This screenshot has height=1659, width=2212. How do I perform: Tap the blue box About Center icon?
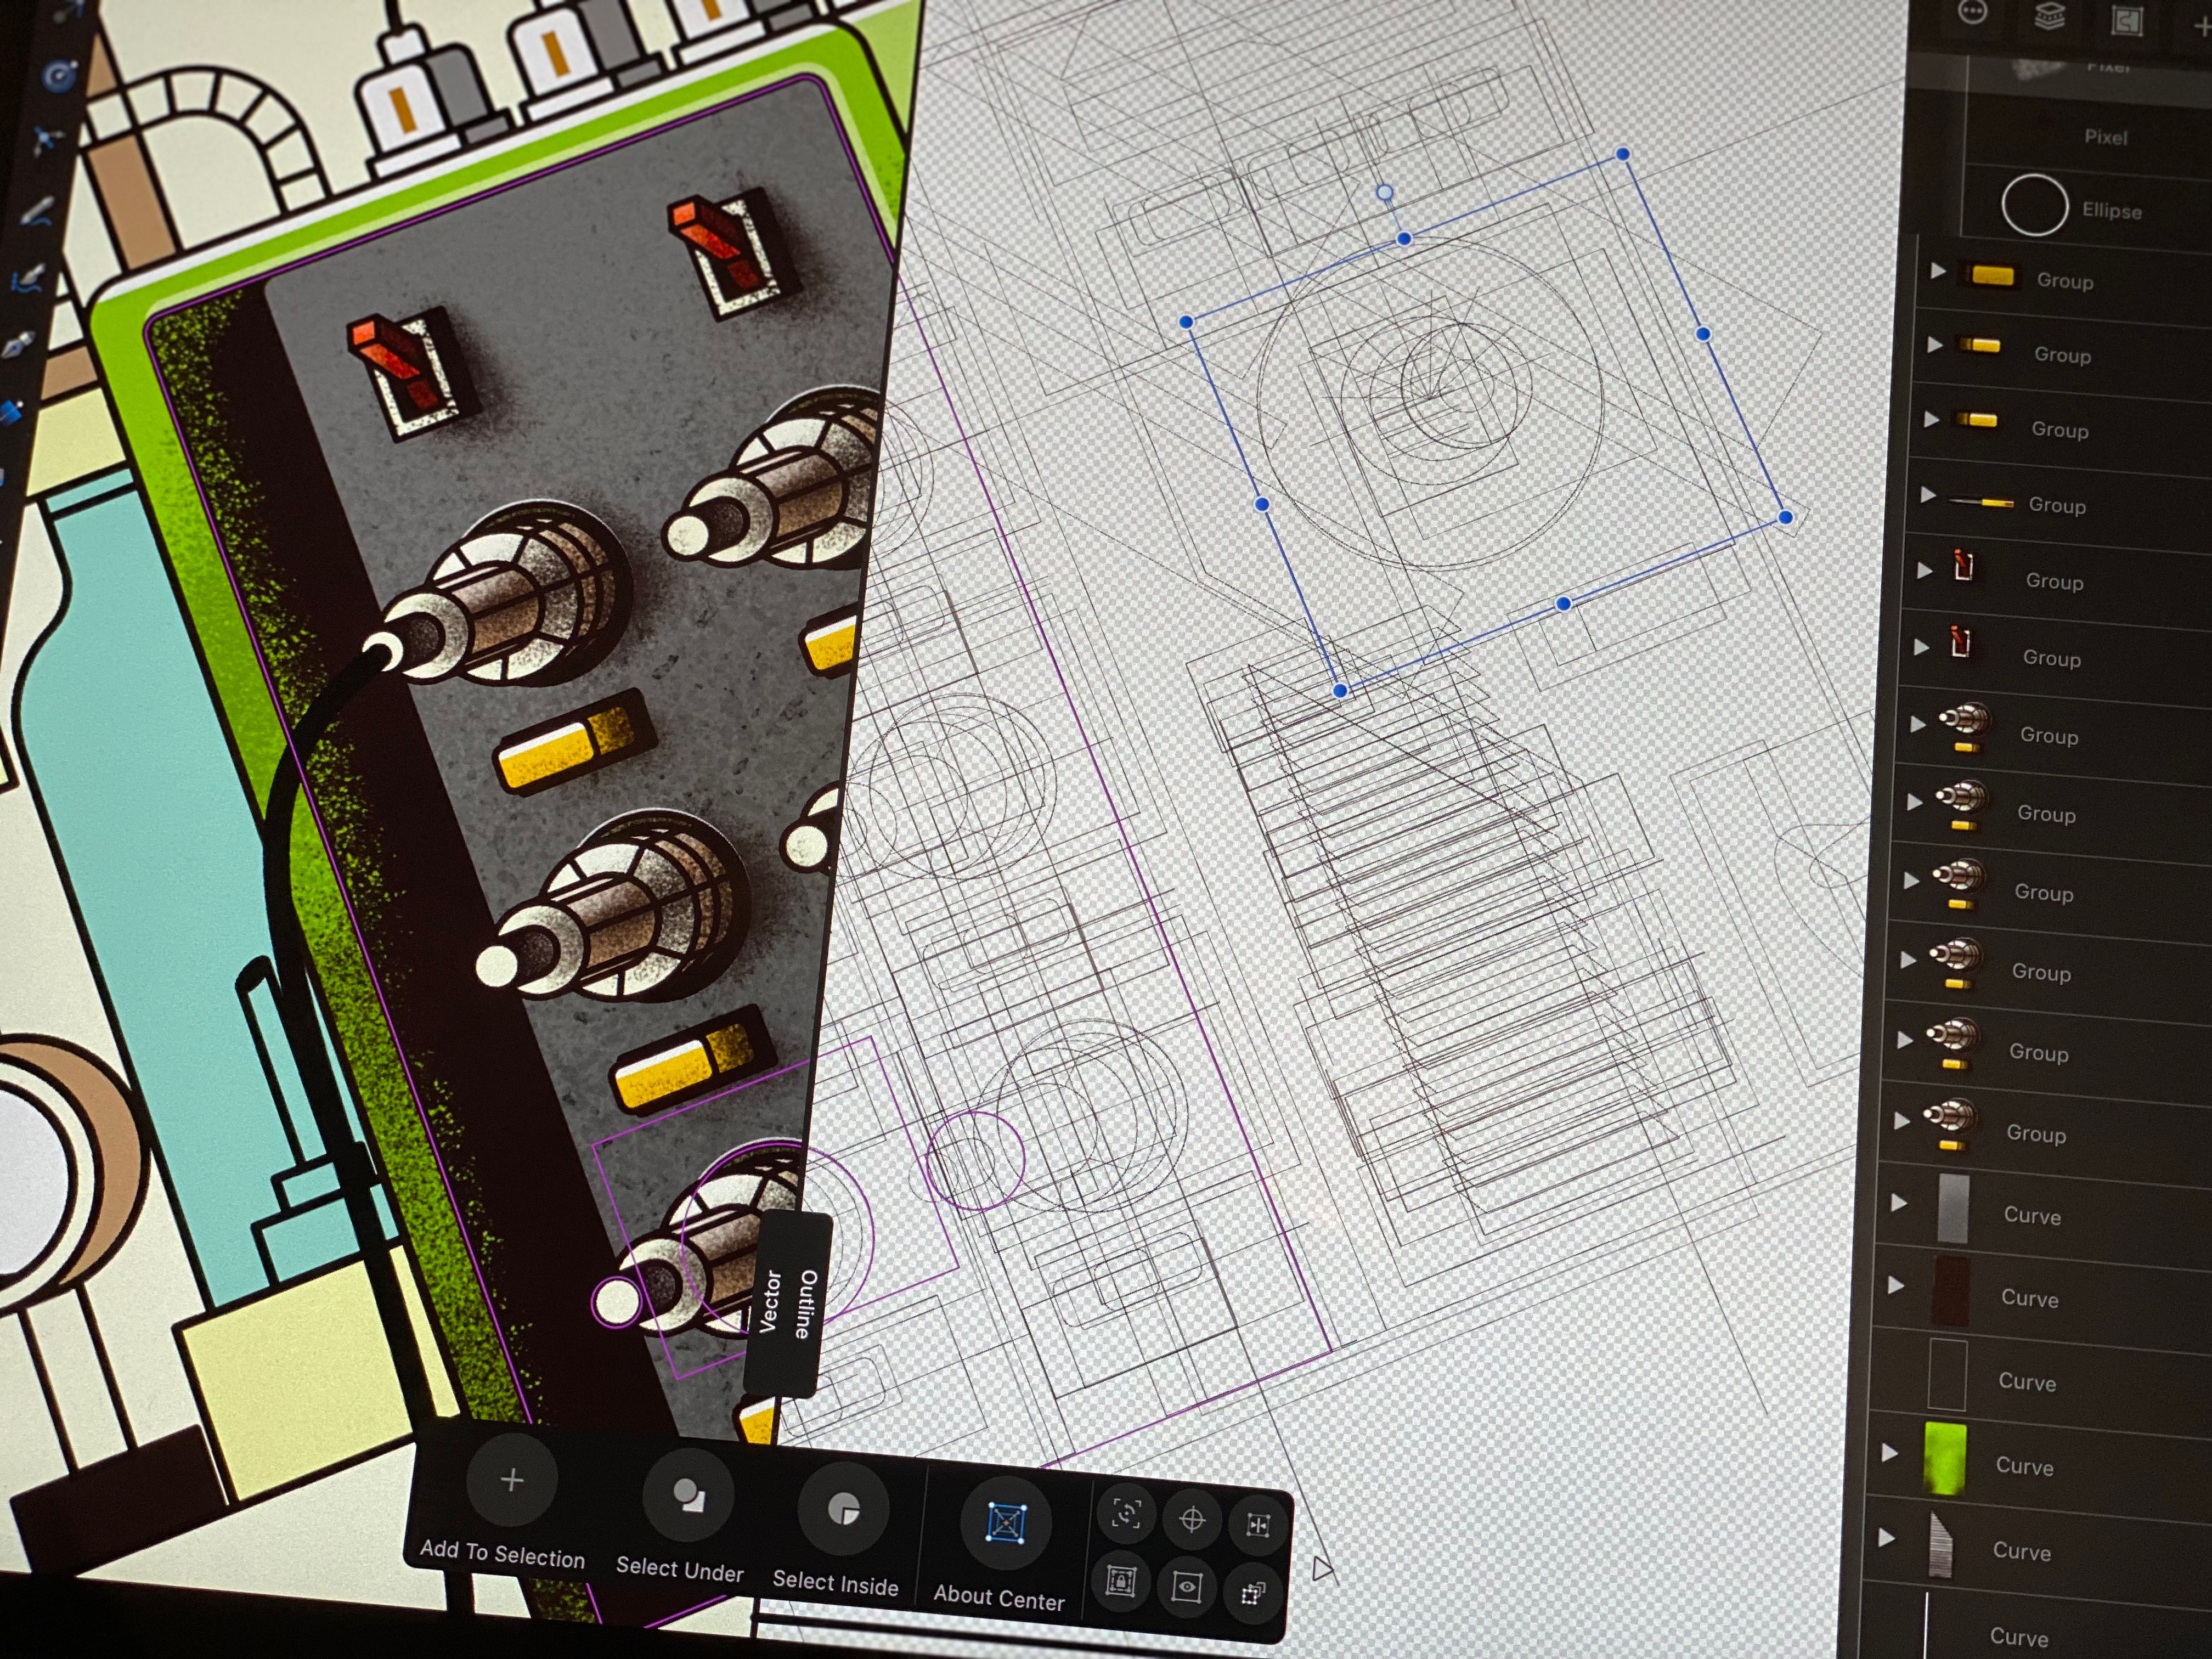[x=1005, y=1523]
